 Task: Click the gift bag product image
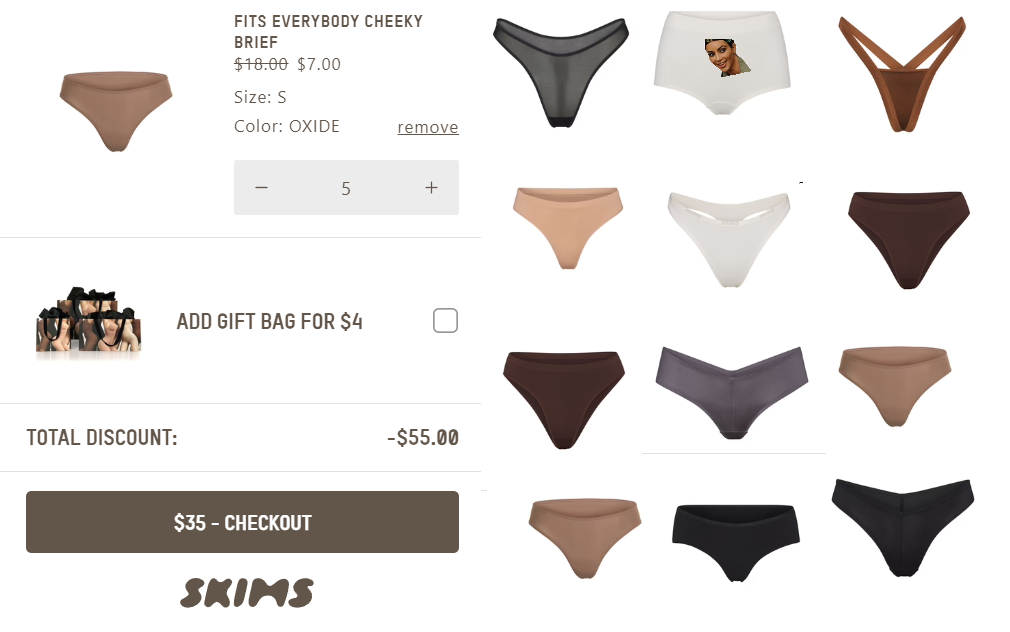[x=88, y=320]
